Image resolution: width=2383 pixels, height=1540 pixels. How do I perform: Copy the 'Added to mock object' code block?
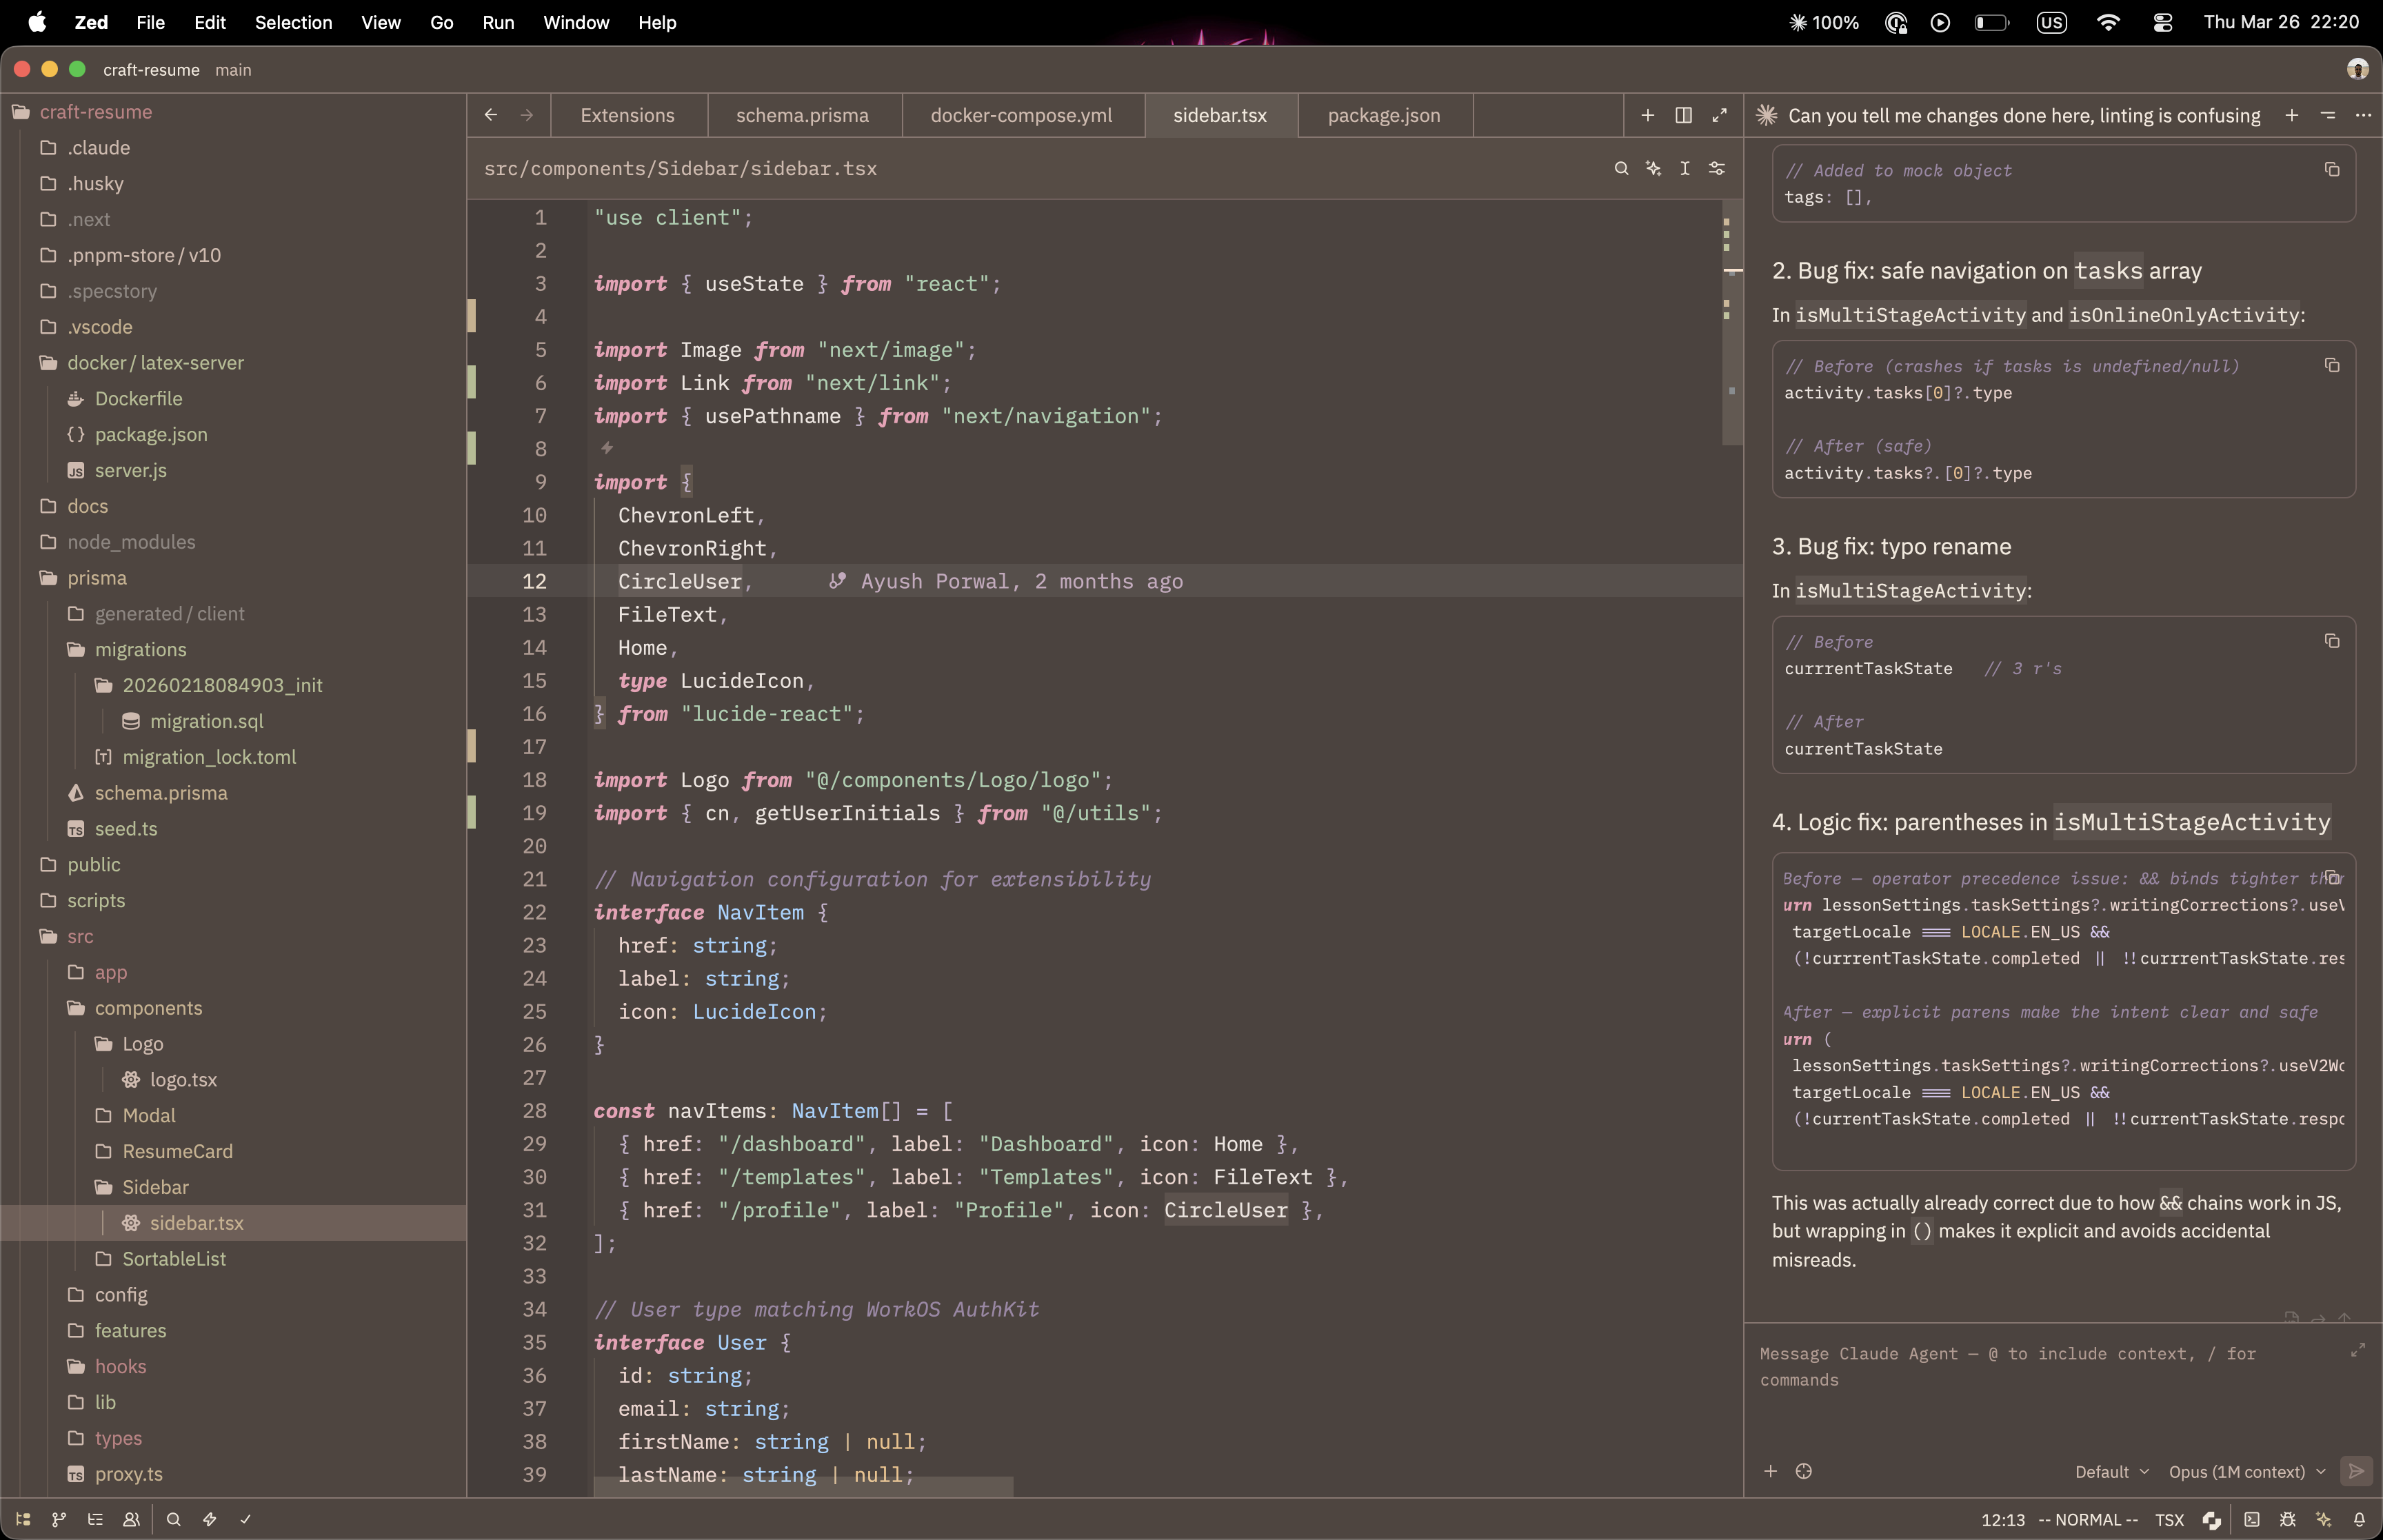pyautogui.click(x=2332, y=169)
